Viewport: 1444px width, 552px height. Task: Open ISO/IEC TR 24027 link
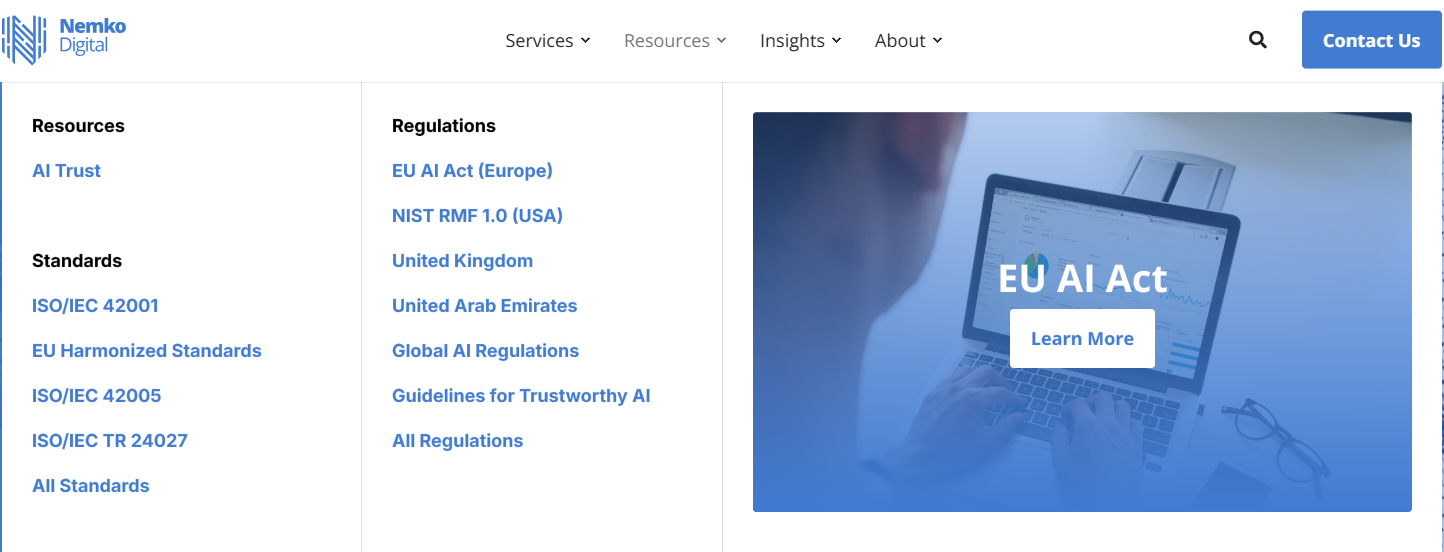pos(110,441)
